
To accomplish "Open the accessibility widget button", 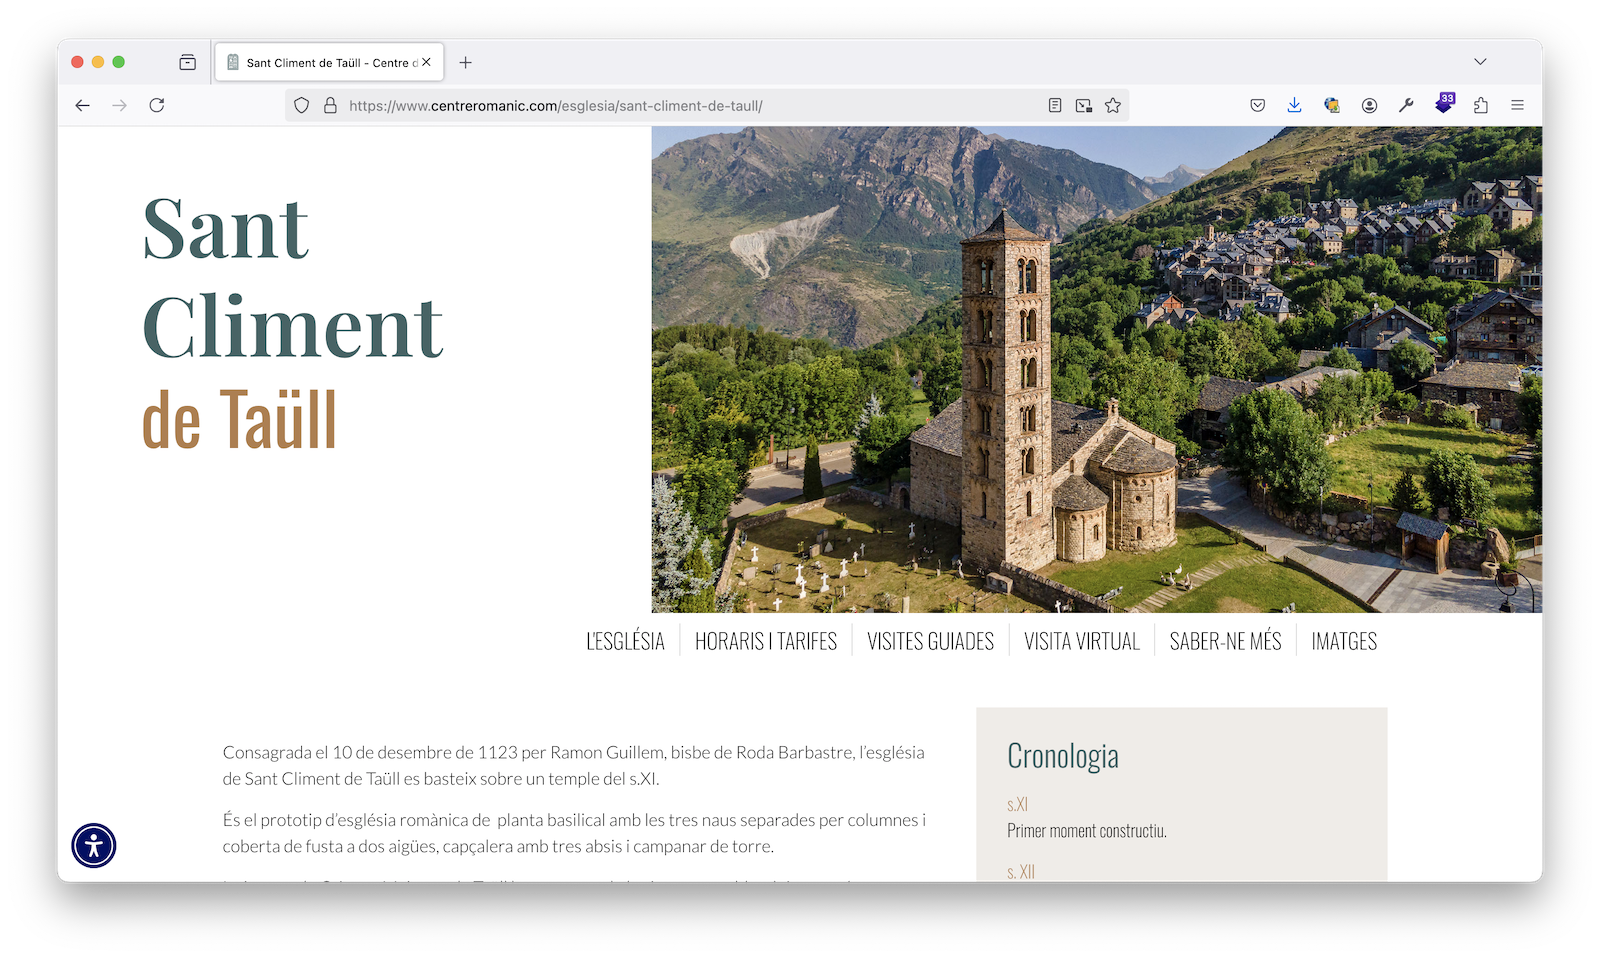I will (94, 846).
